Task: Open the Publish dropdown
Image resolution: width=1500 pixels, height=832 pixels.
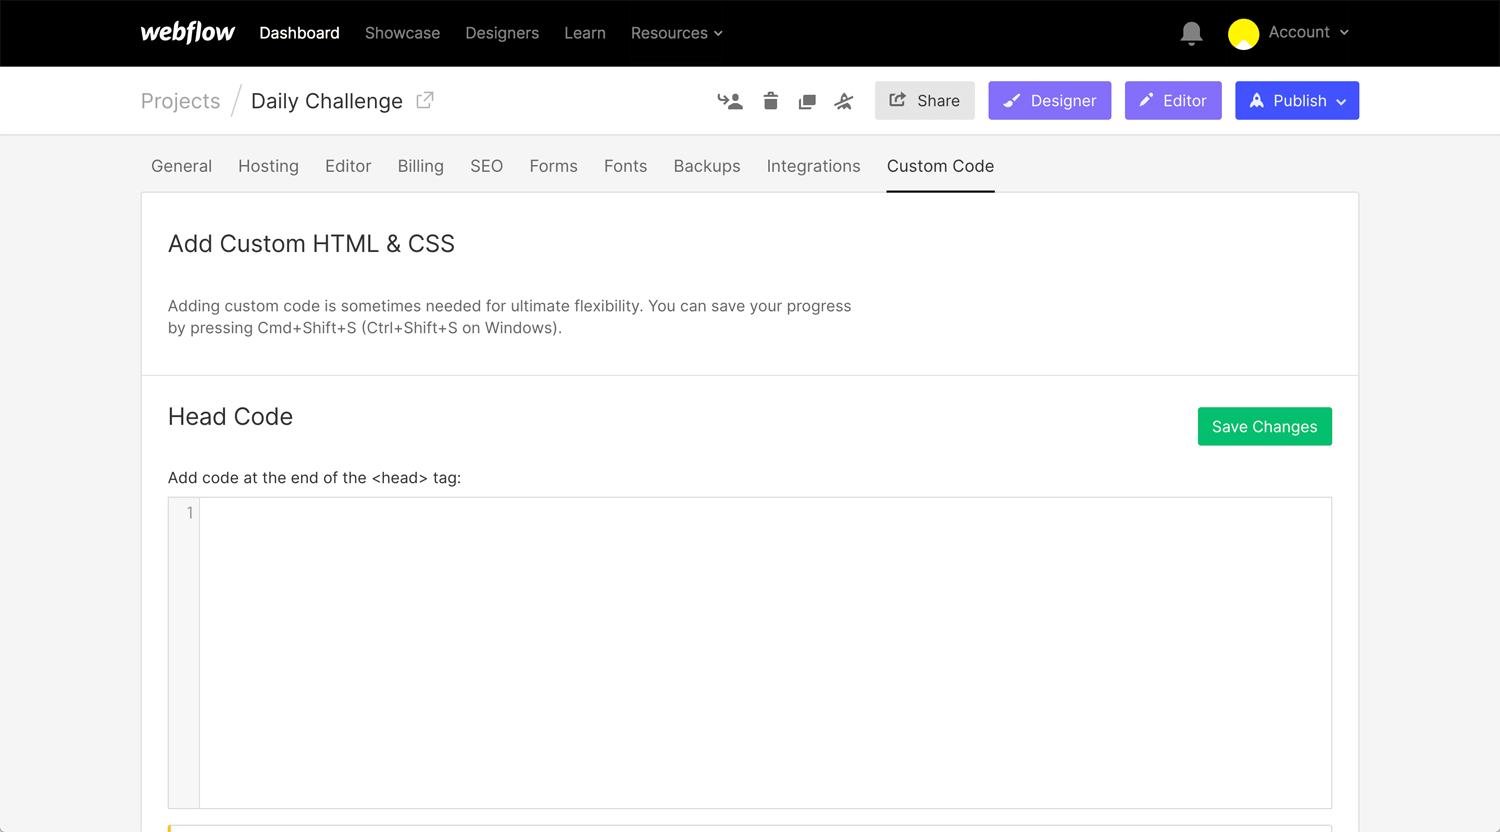Action: tap(1297, 100)
